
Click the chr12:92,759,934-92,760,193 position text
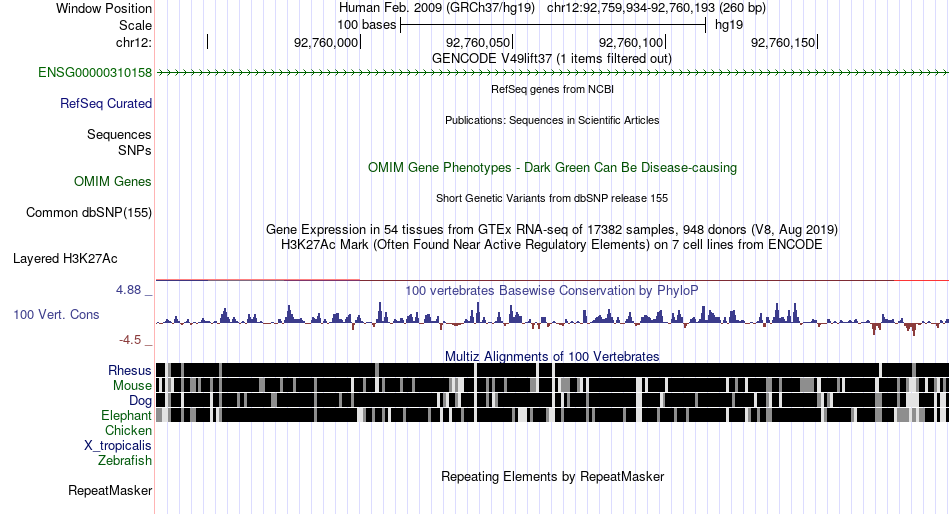[656, 8]
